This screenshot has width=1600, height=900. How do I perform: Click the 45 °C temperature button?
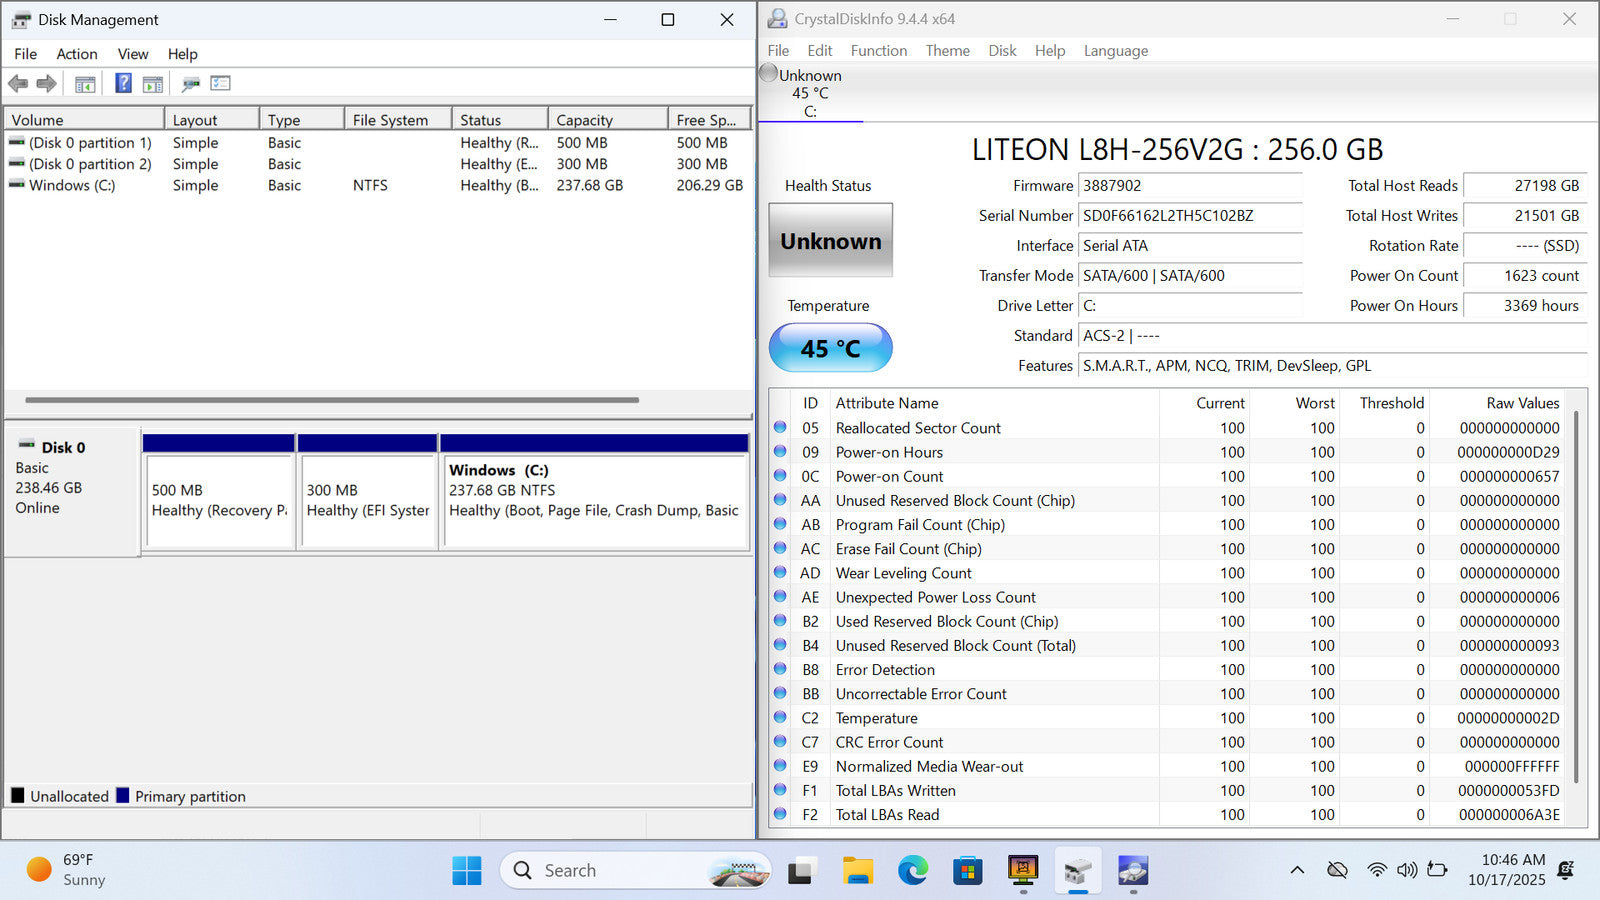(830, 348)
